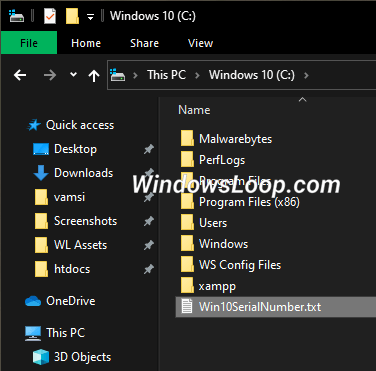Viewport: 376px width, 371px height.
Task: Select the WS Config Files folder
Action: click(240, 265)
